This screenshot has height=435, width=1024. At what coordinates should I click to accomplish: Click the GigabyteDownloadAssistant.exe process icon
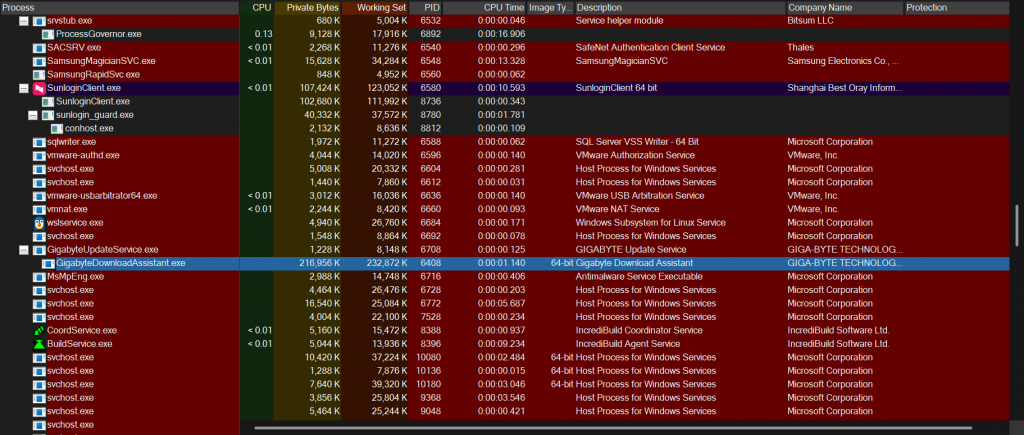point(48,263)
